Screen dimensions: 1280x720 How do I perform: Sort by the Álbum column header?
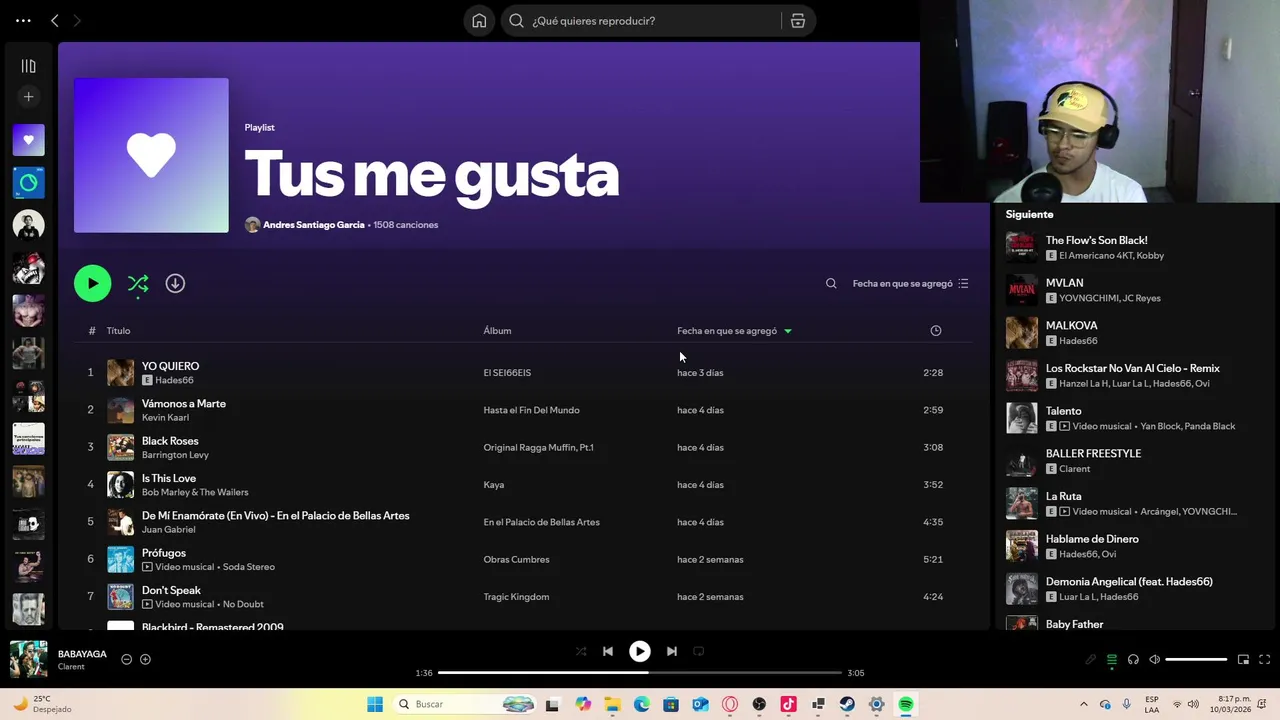point(497,331)
